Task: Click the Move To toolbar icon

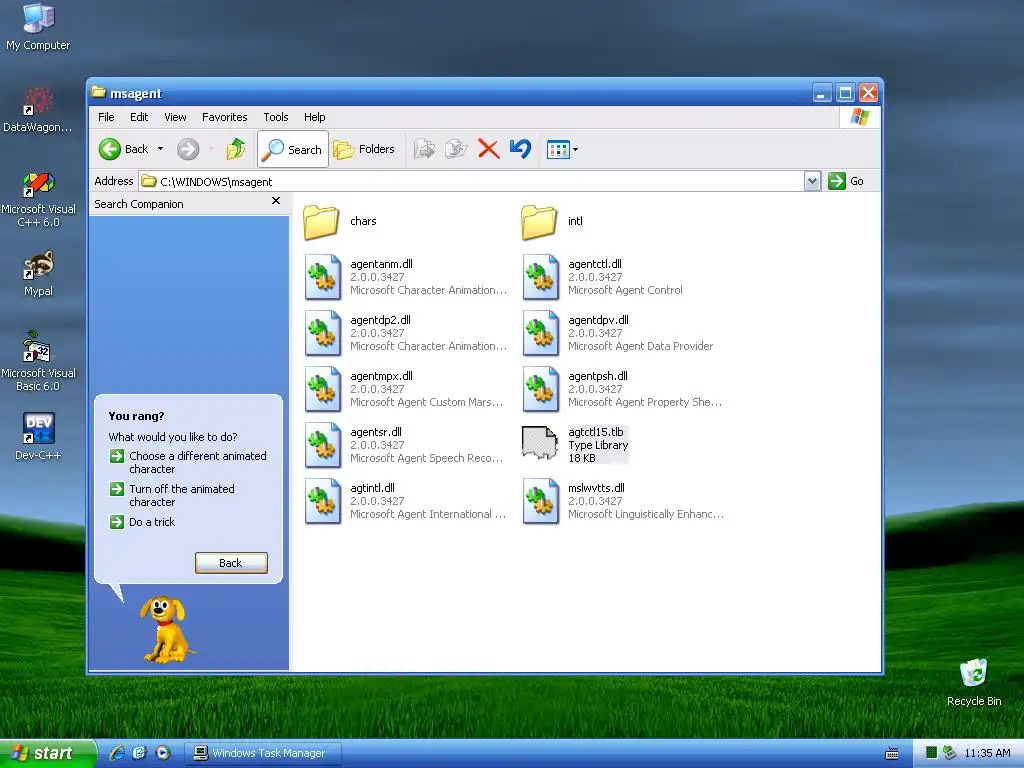Action: click(x=424, y=150)
